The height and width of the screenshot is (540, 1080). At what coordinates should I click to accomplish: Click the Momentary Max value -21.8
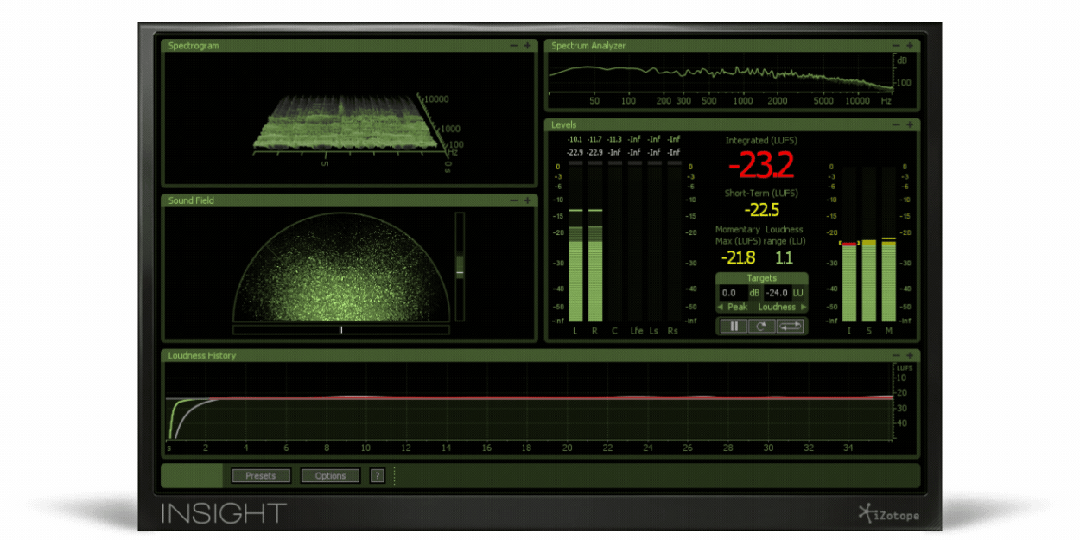[738, 258]
